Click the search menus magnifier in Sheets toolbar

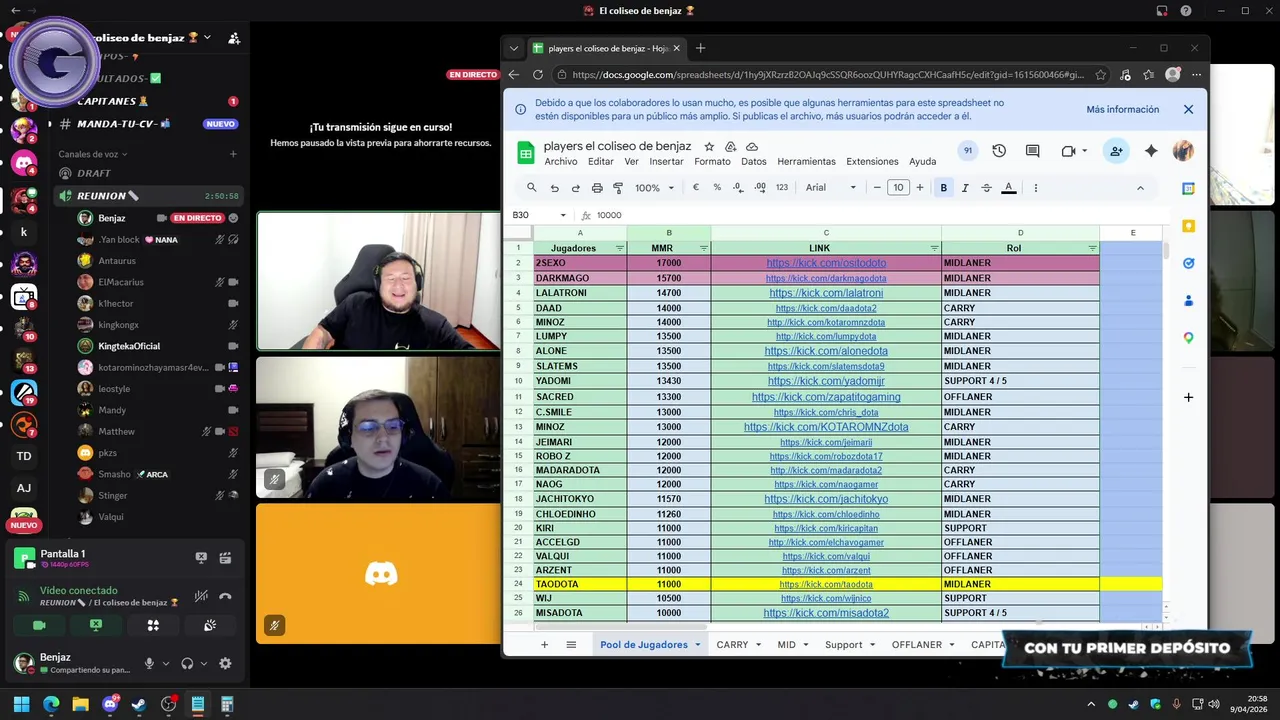coord(532,188)
